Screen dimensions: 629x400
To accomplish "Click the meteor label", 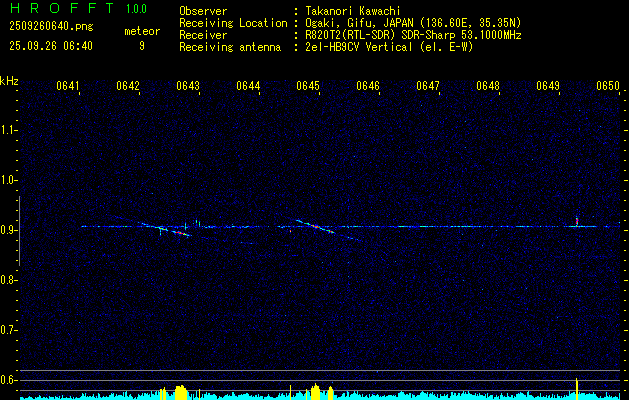I will click(142, 31).
